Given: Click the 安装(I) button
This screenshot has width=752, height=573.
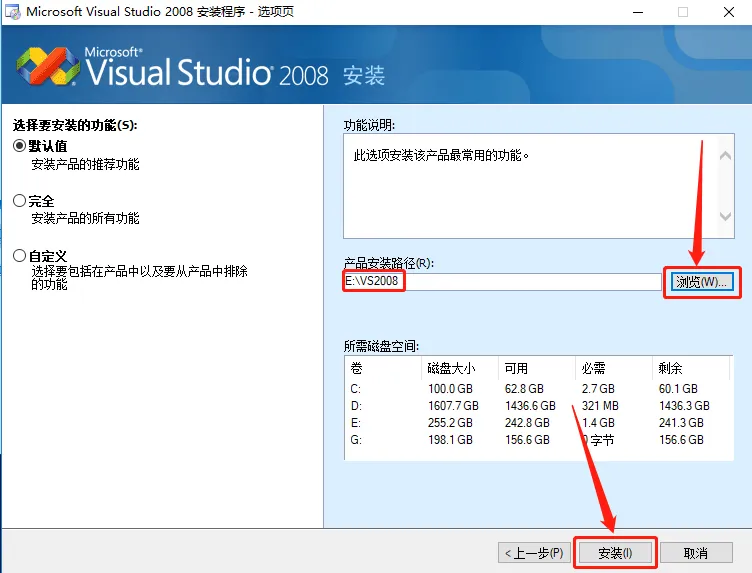Looking at the screenshot, I should [615, 553].
